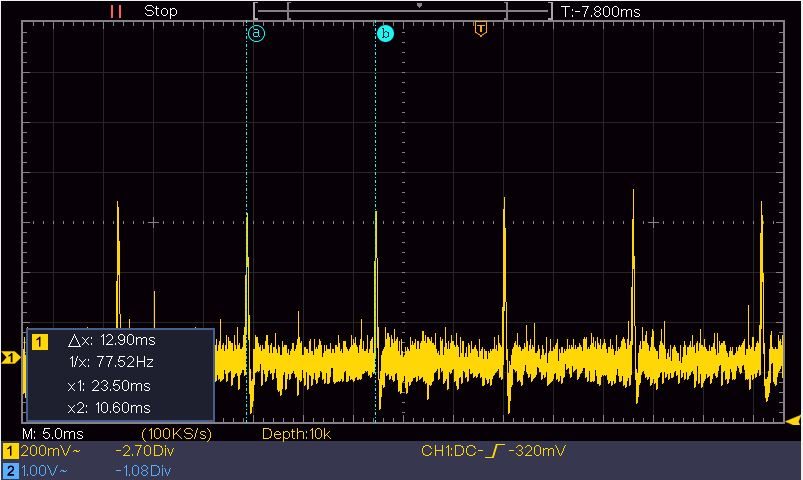Click the yellow channel 1 indicator in status bar
The width and height of the screenshot is (803, 480).
tap(10, 451)
